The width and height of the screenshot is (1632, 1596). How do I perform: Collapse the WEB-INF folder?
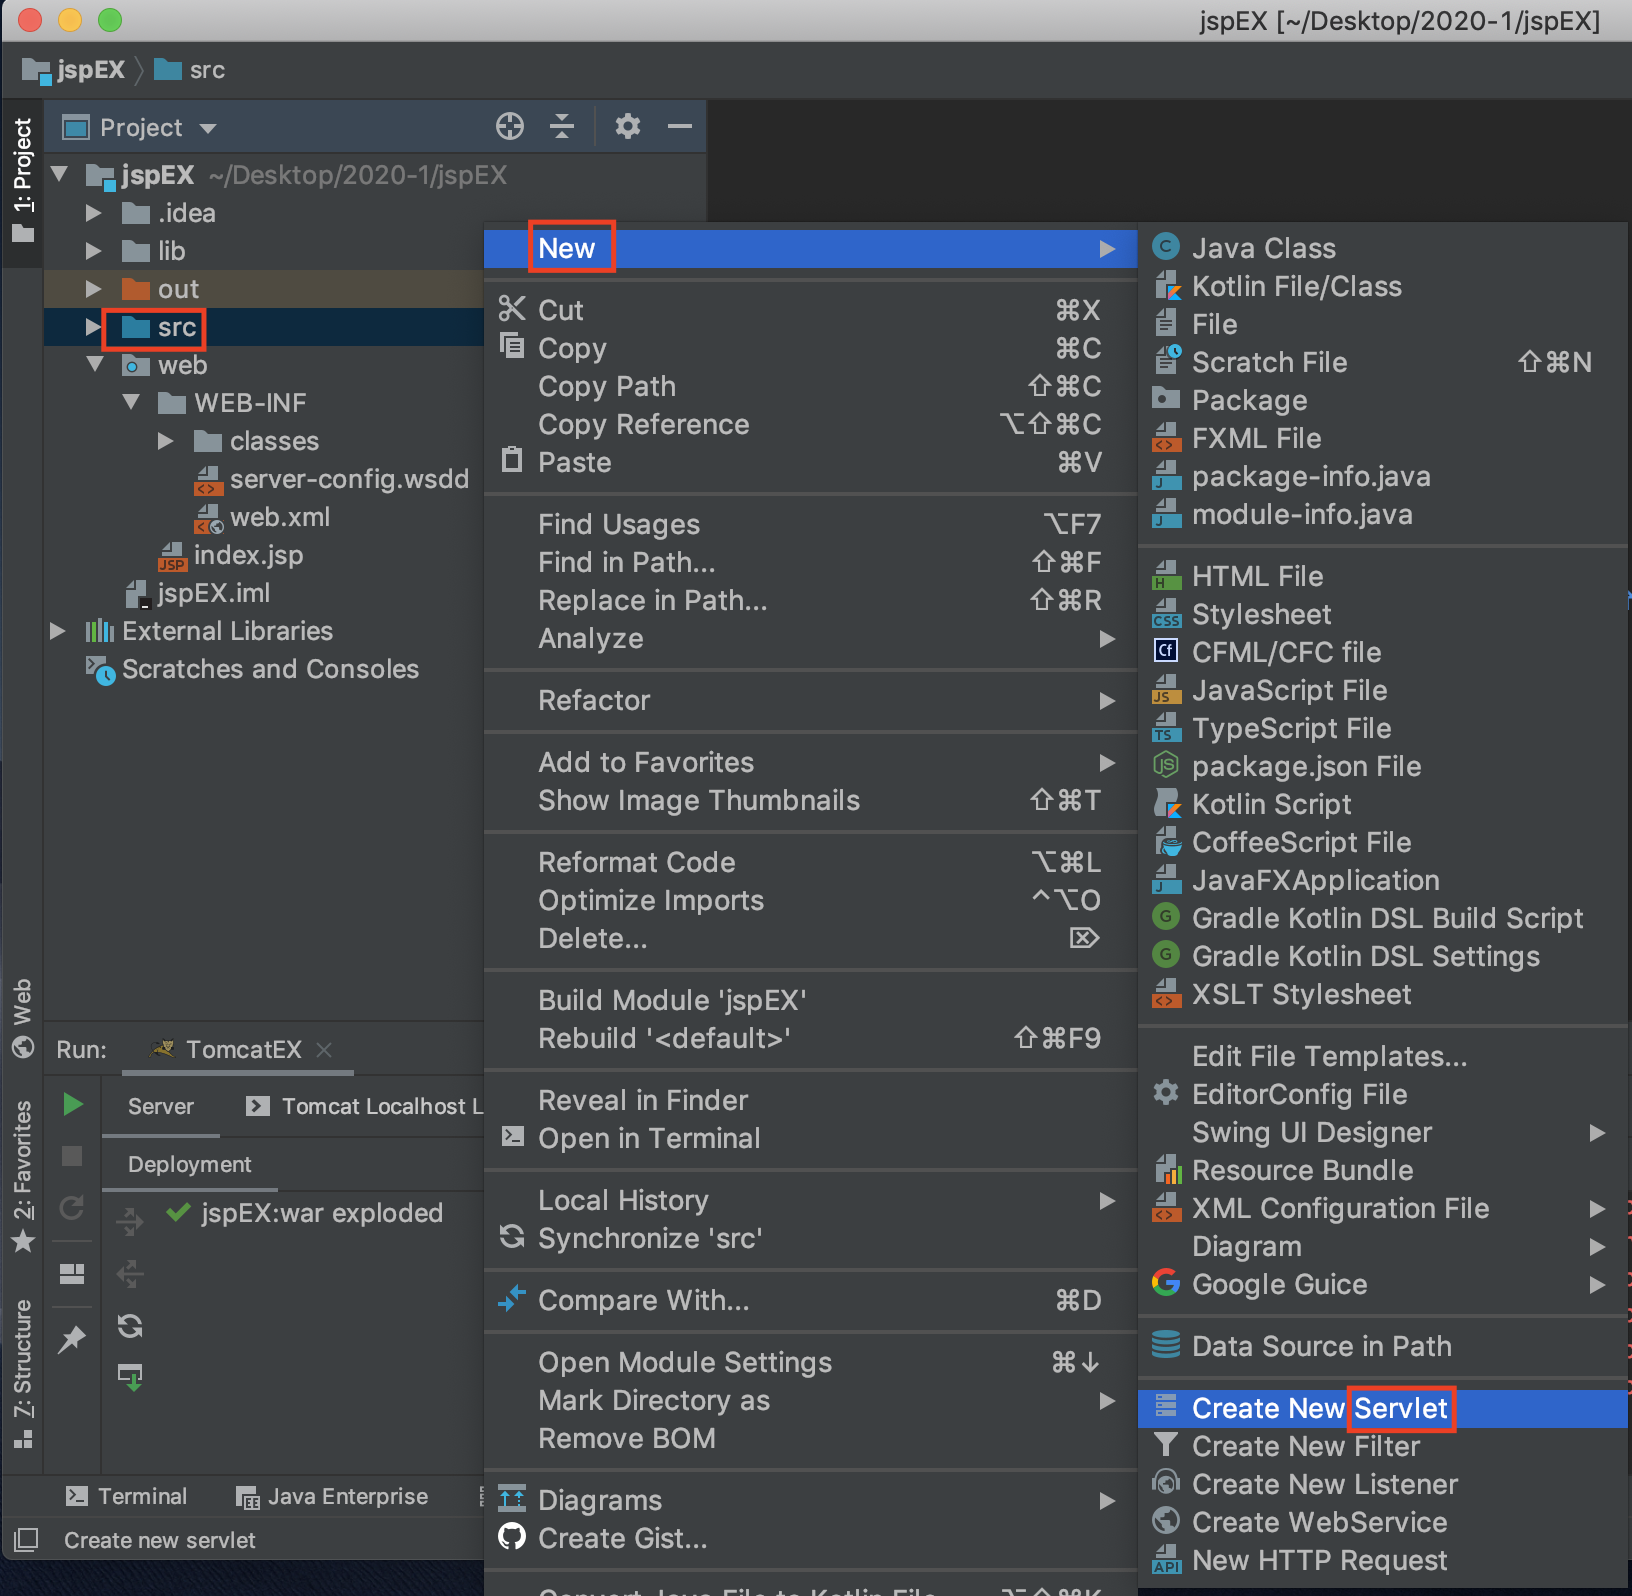tap(132, 403)
